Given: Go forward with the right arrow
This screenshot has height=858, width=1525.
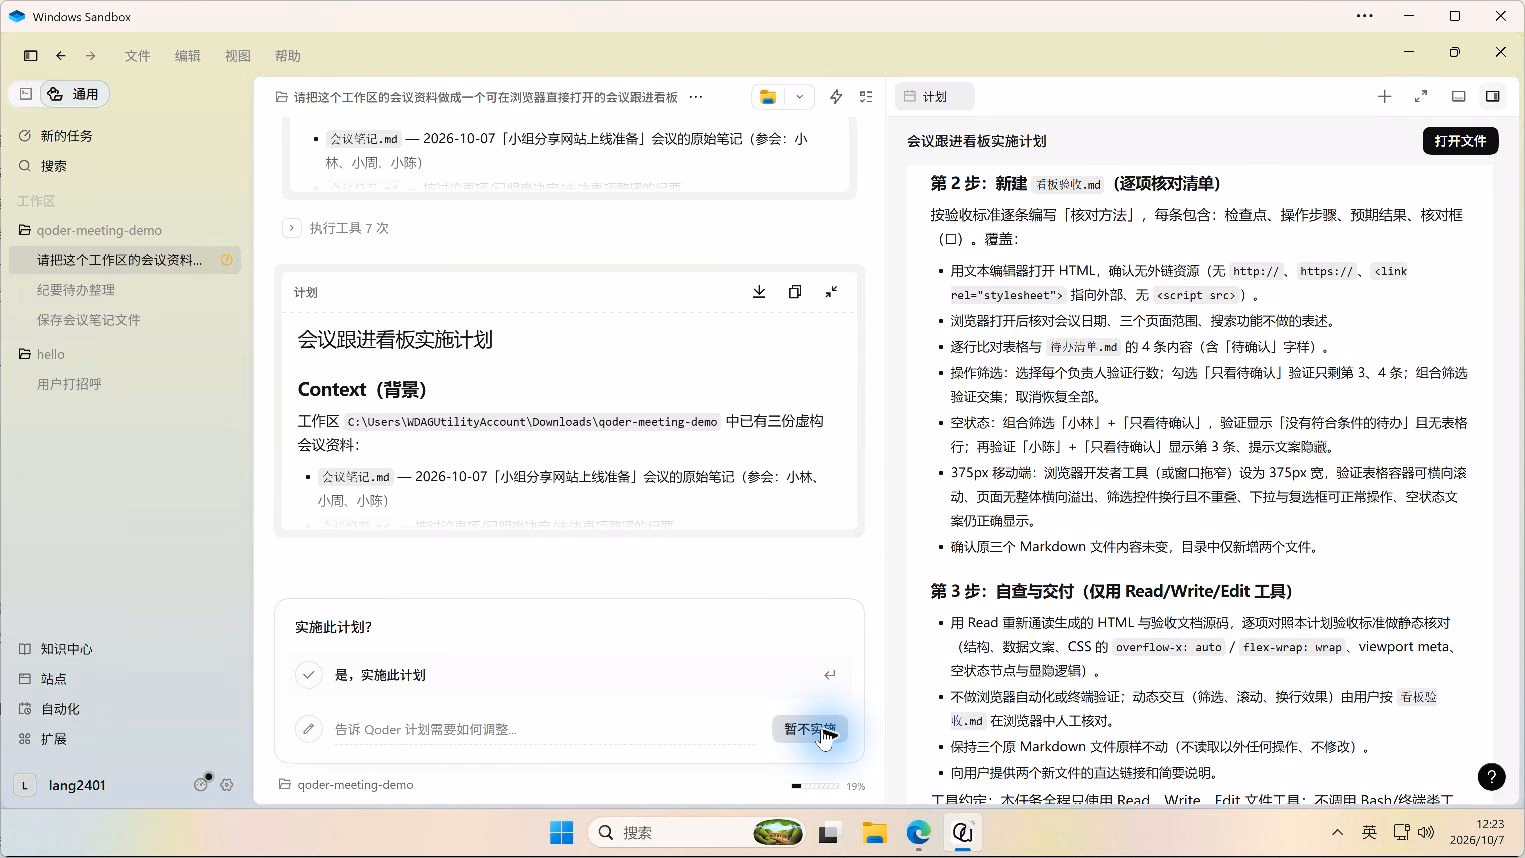Looking at the screenshot, I should pos(90,56).
